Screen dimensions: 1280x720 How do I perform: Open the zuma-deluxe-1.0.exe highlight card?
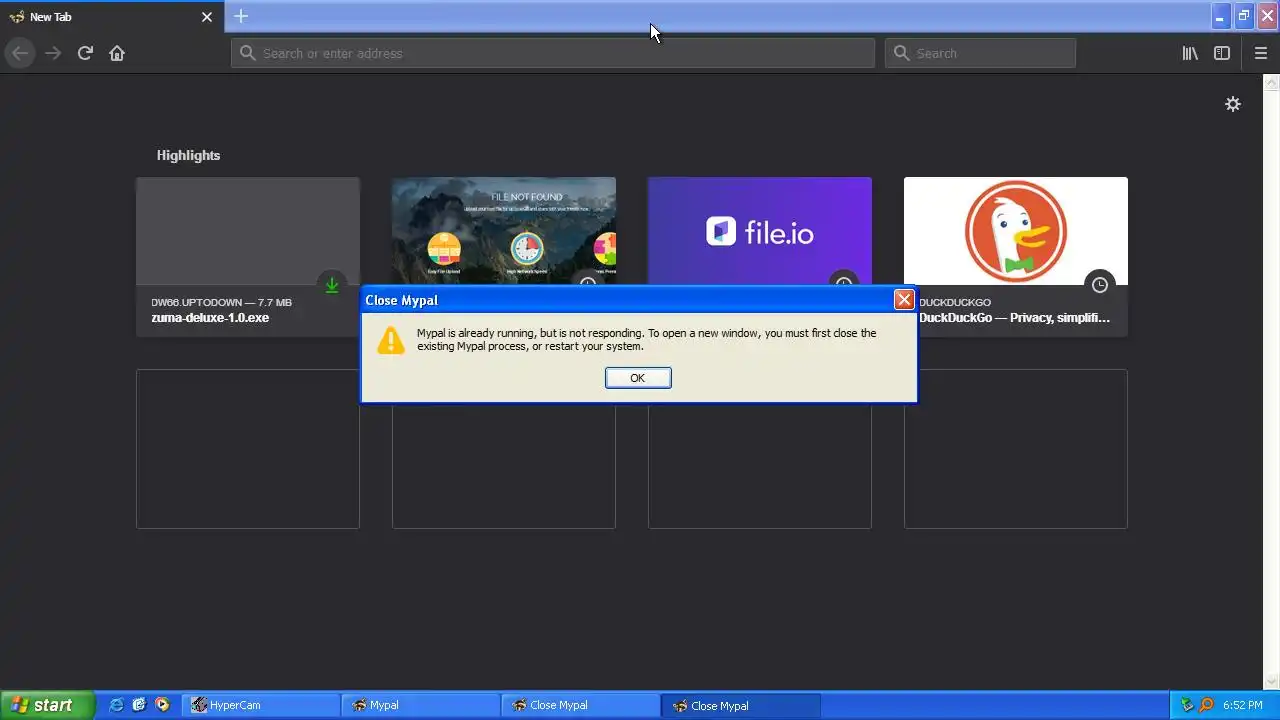point(248,257)
